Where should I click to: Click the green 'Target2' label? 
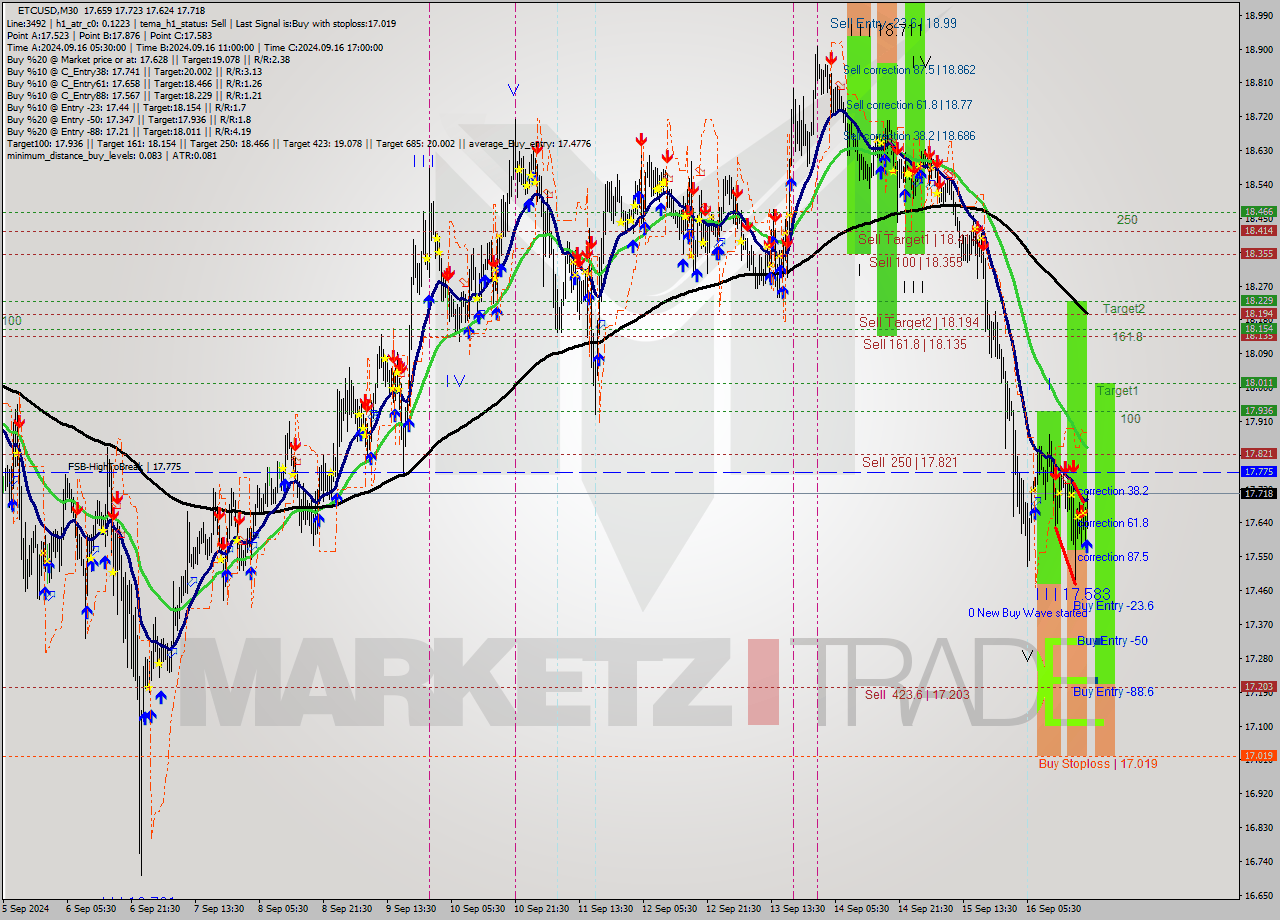coord(1124,309)
